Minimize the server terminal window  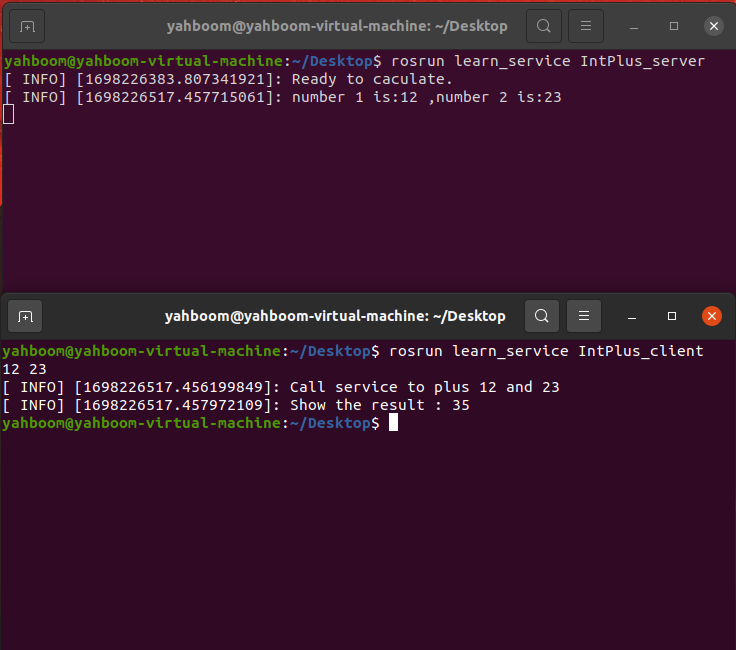tap(634, 26)
